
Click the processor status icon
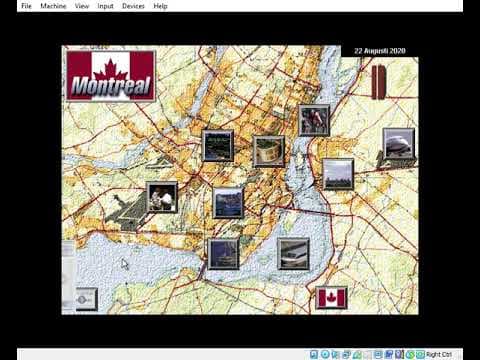399,354
